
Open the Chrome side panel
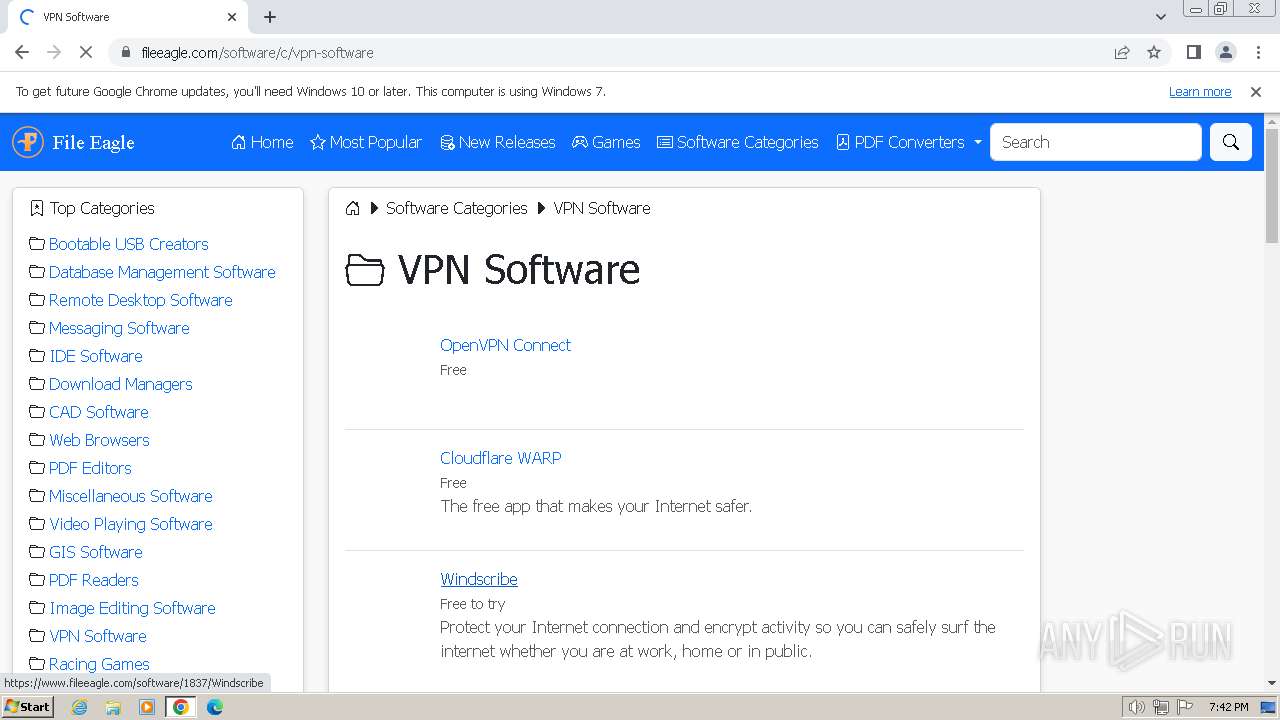coord(1194,52)
